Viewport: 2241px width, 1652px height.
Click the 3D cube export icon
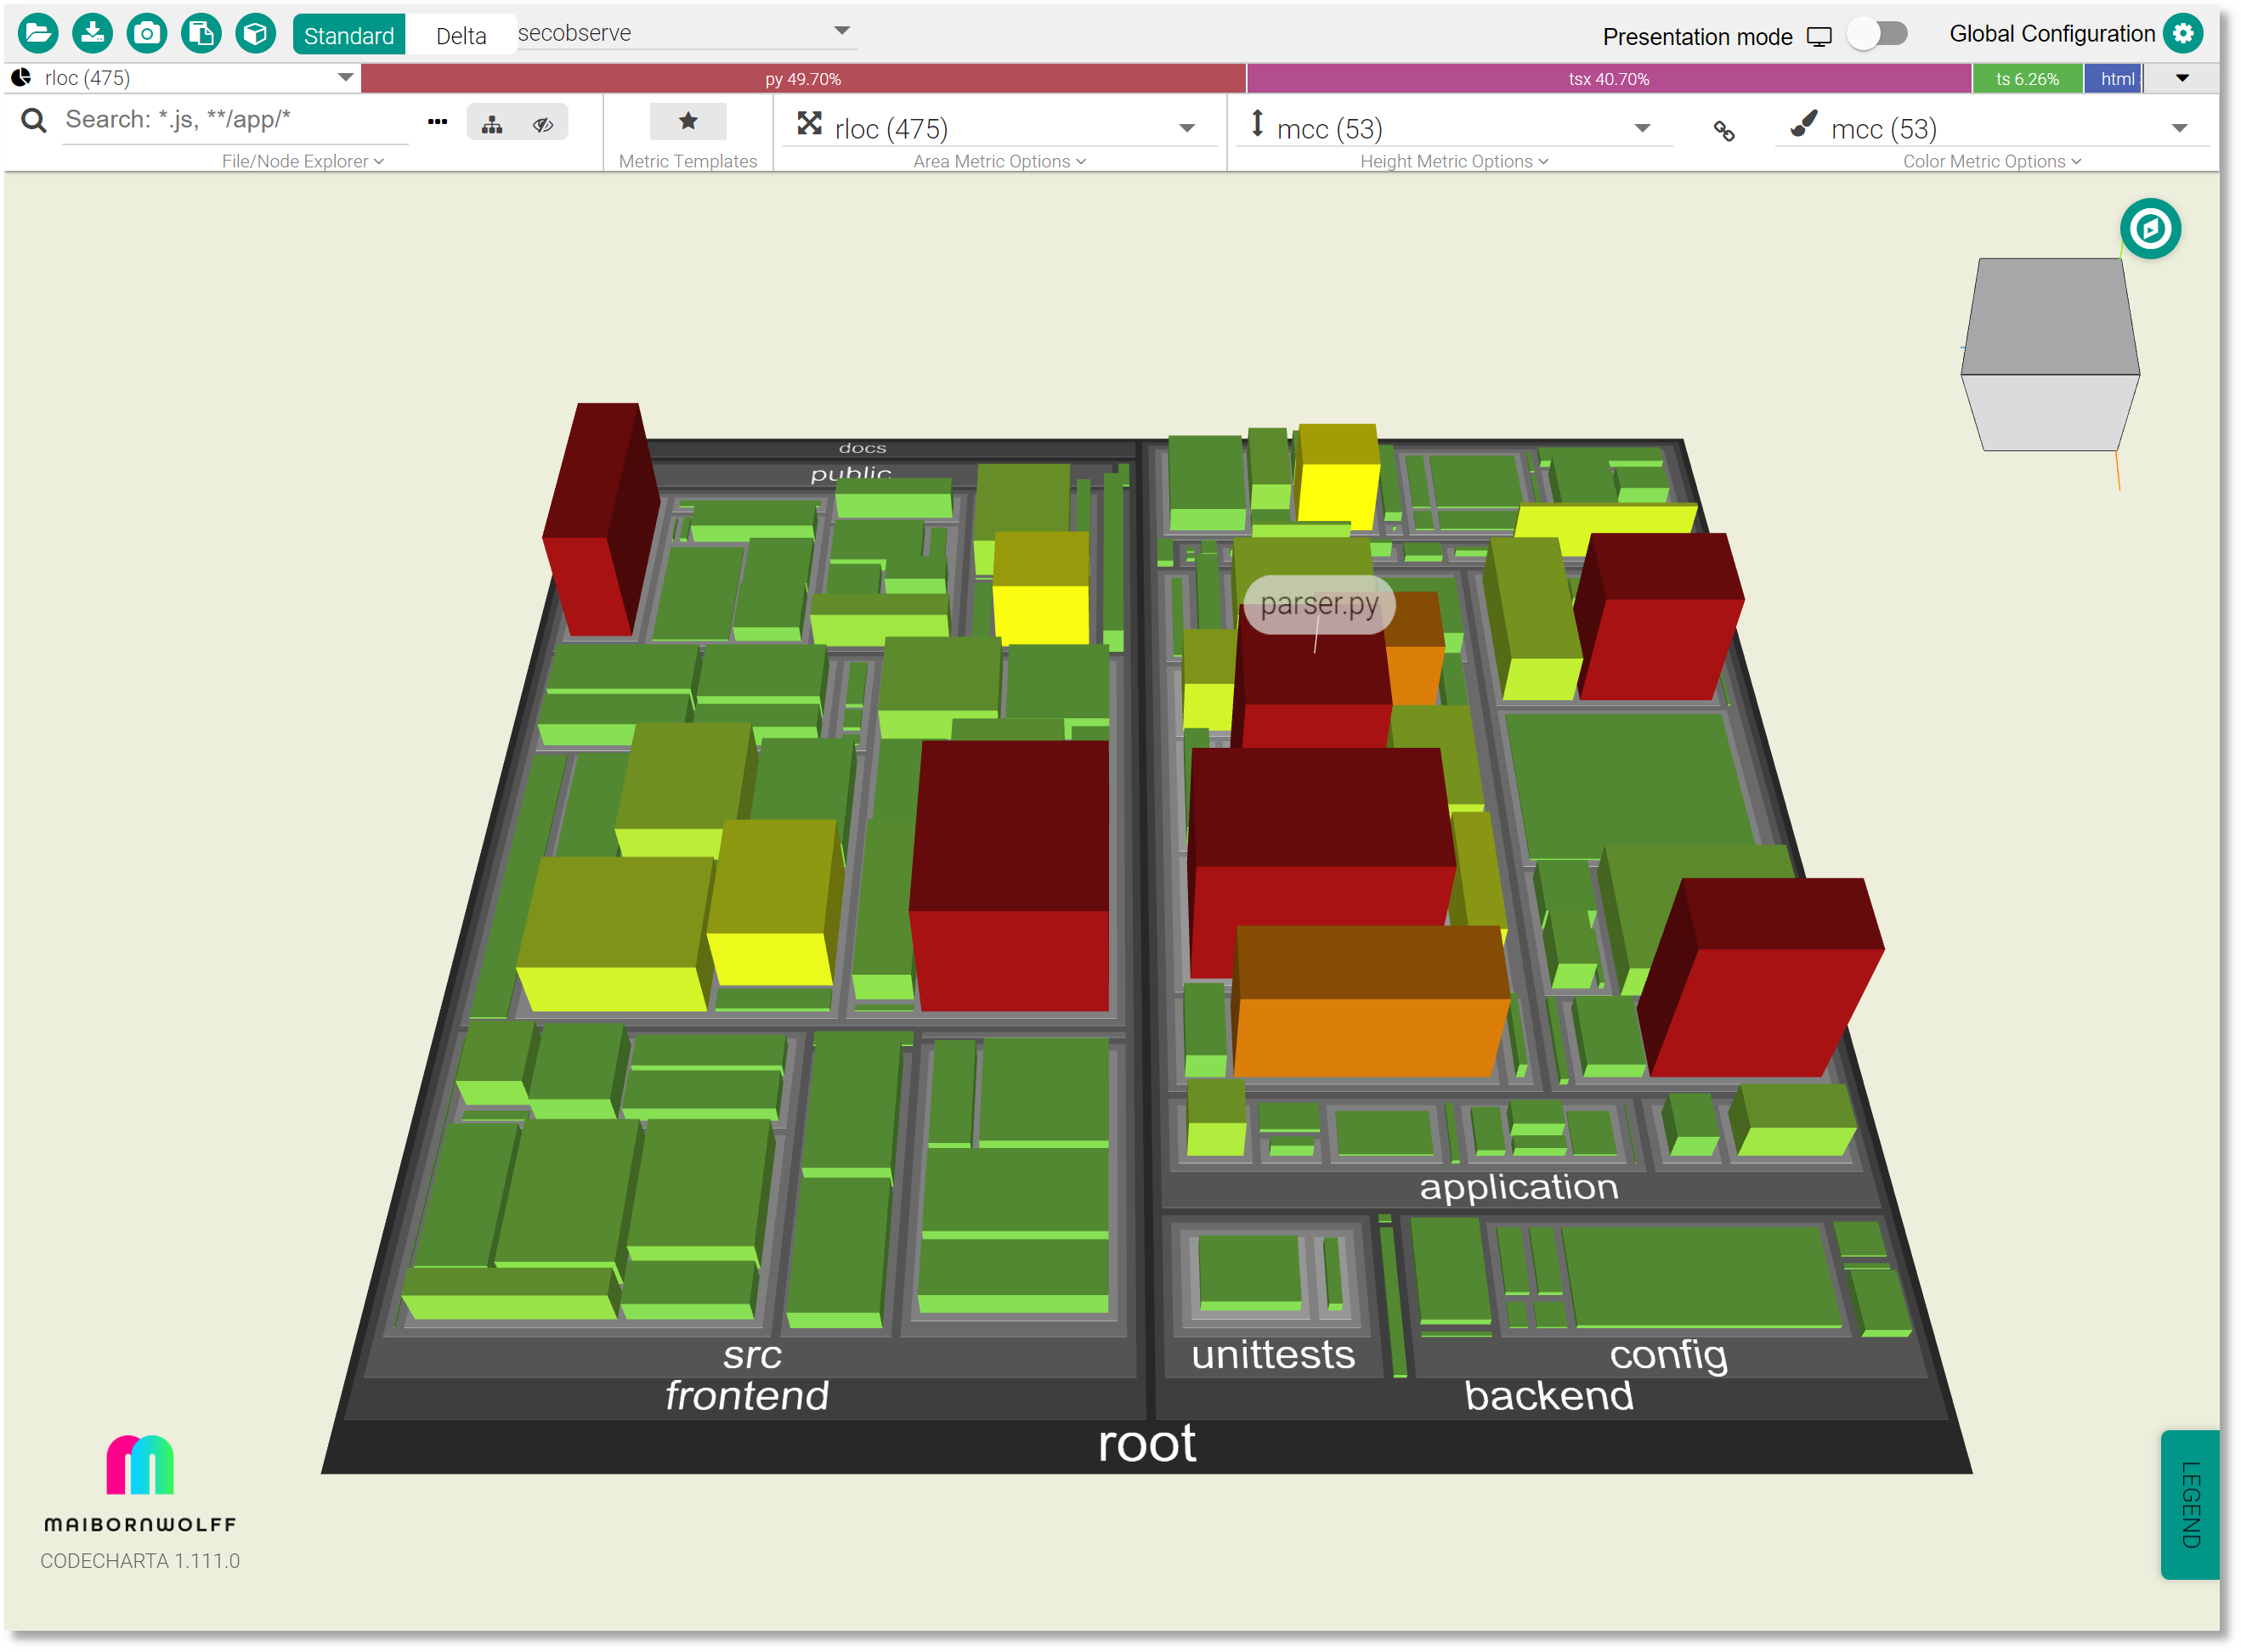coord(256,34)
